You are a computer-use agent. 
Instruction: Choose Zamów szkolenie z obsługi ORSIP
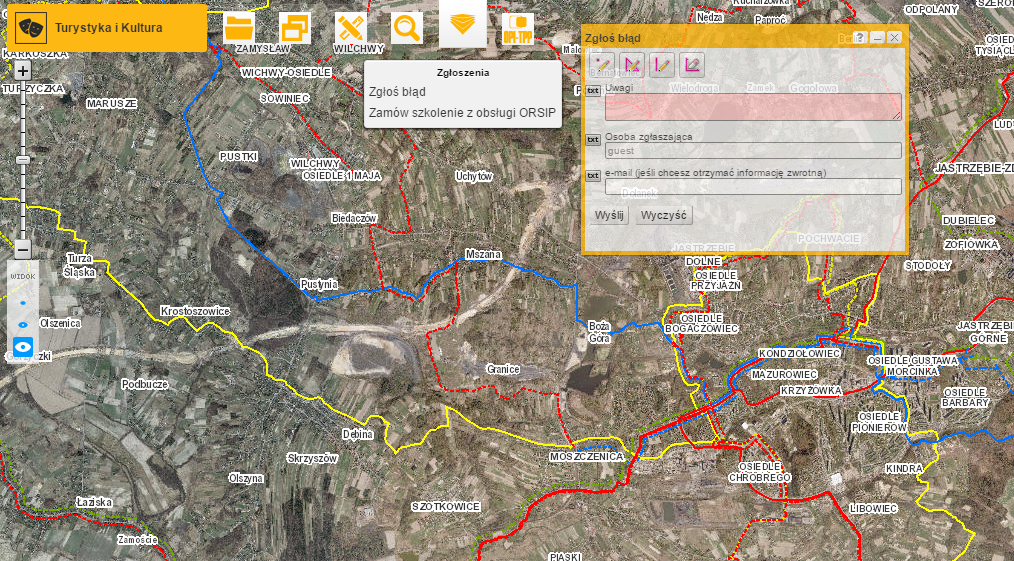(x=462, y=112)
